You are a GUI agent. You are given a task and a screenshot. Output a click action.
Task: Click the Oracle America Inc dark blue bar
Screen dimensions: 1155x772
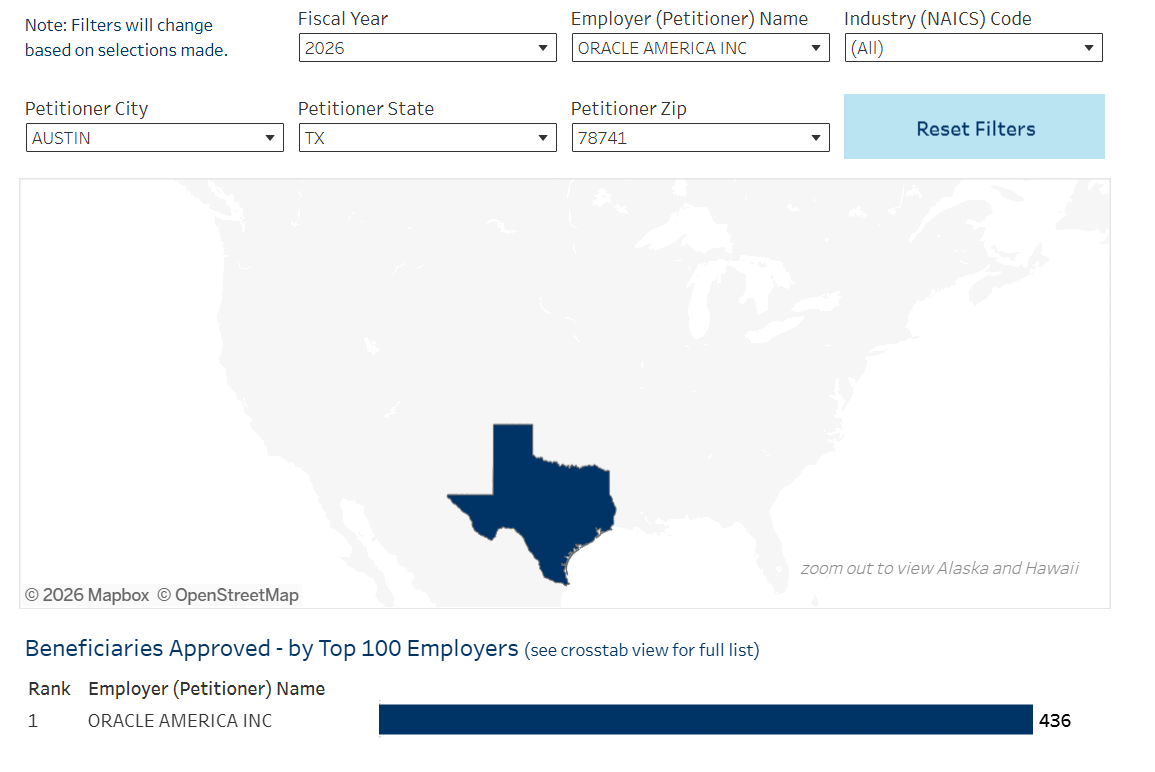coord(705,720)
